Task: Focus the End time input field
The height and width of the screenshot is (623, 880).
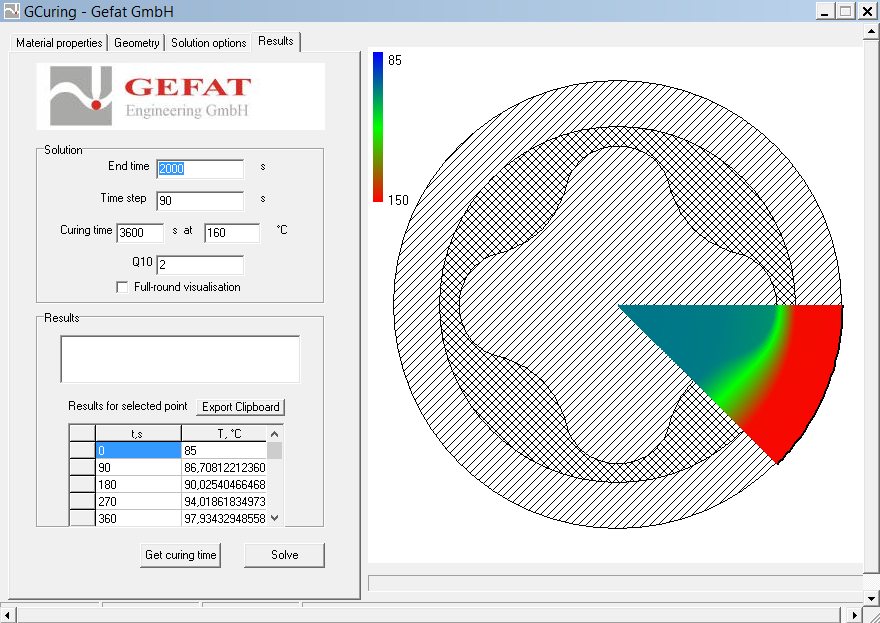Action: pos(200,169)
